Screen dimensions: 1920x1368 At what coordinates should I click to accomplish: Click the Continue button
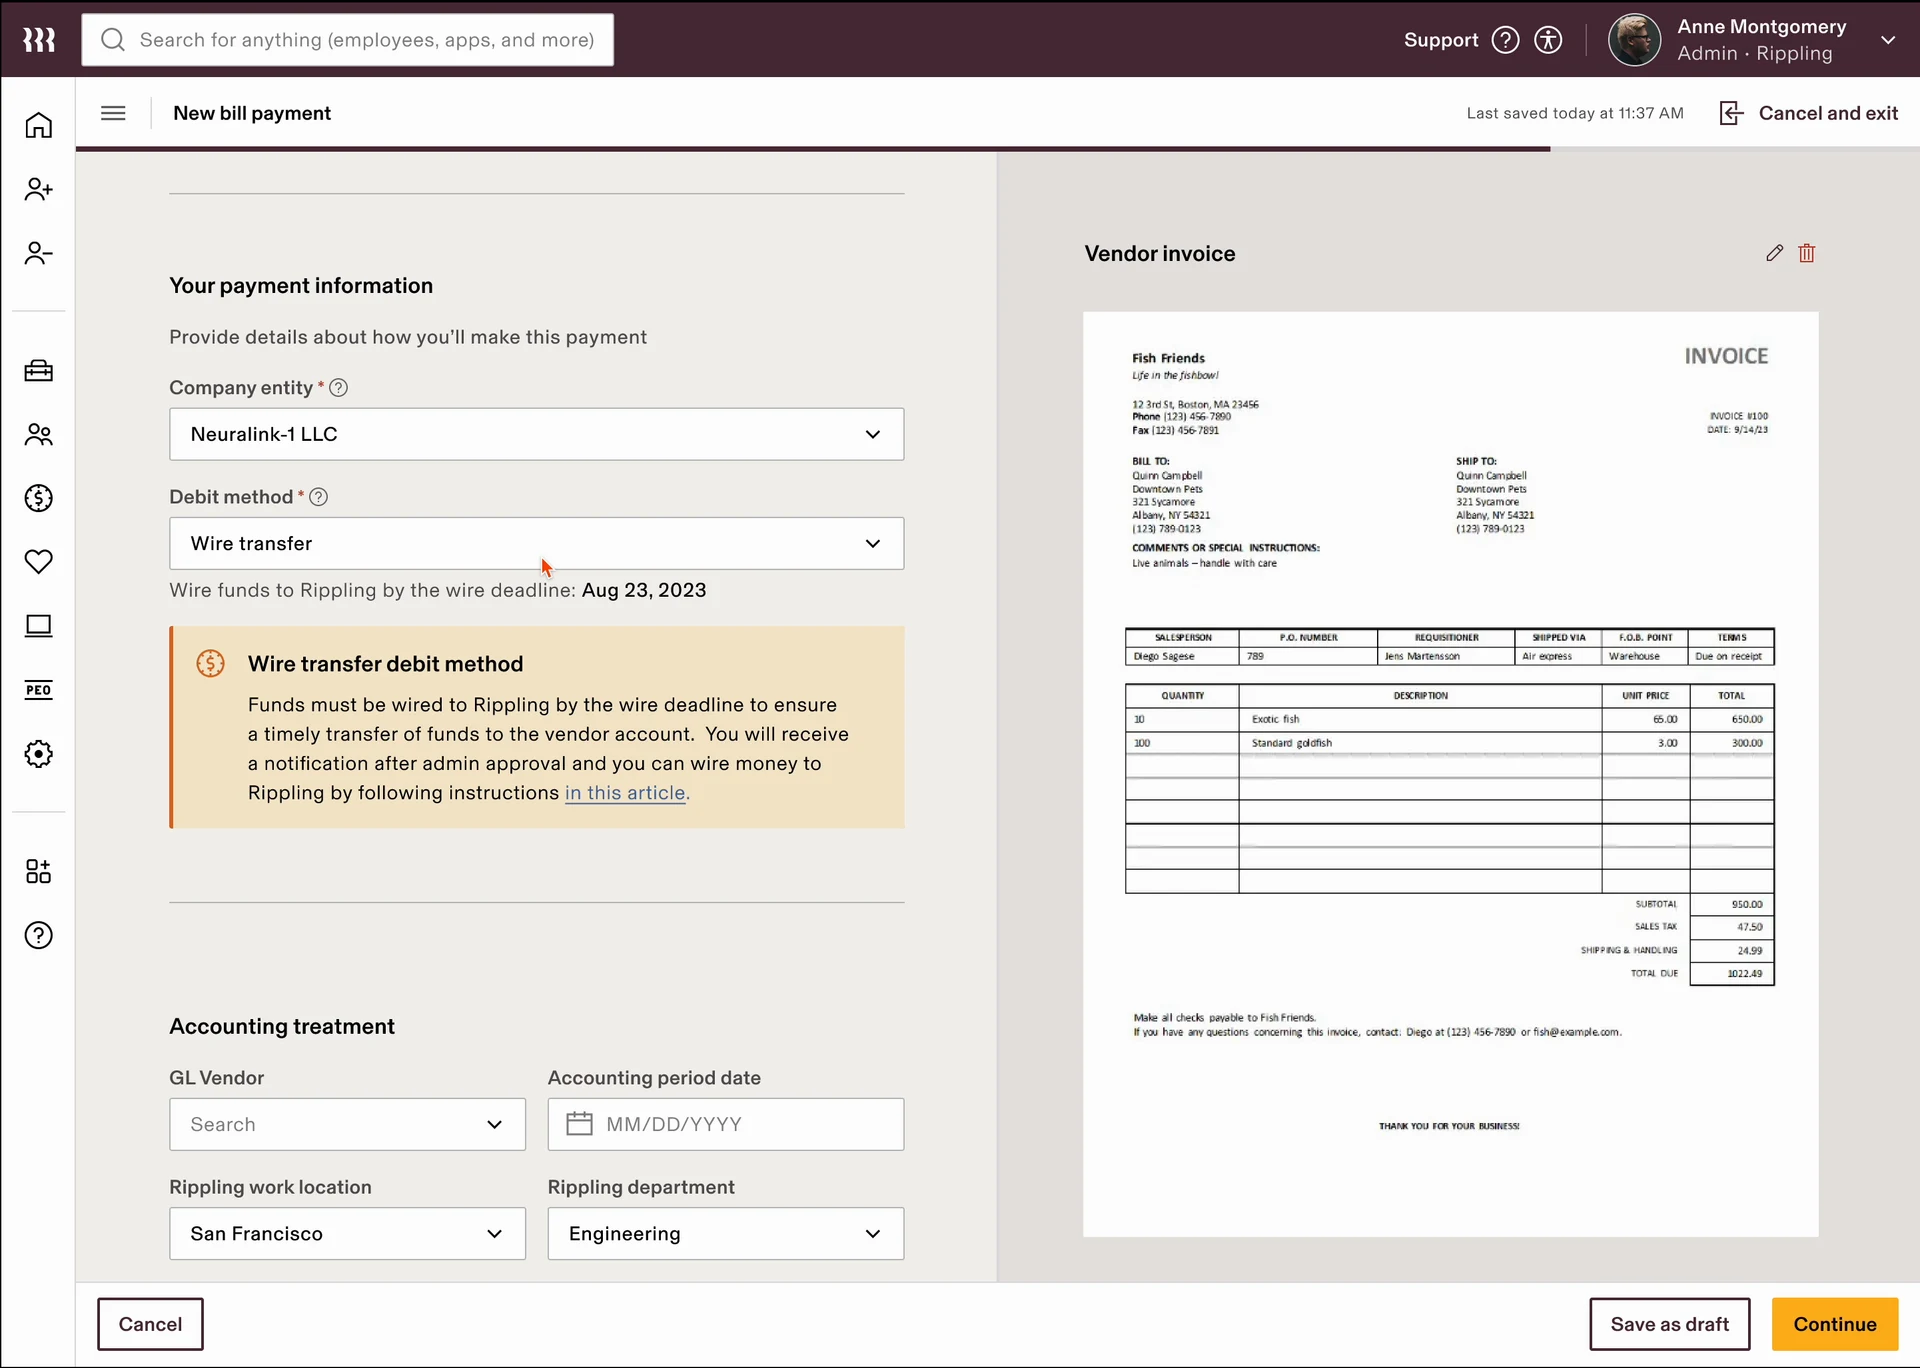coord(1834,1324)
